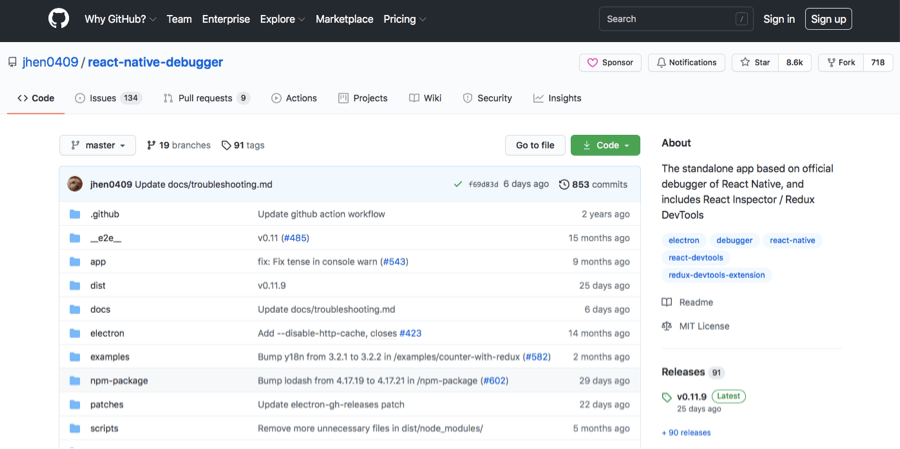Click the repository book icon beside jhen0409

click(12, 63)
